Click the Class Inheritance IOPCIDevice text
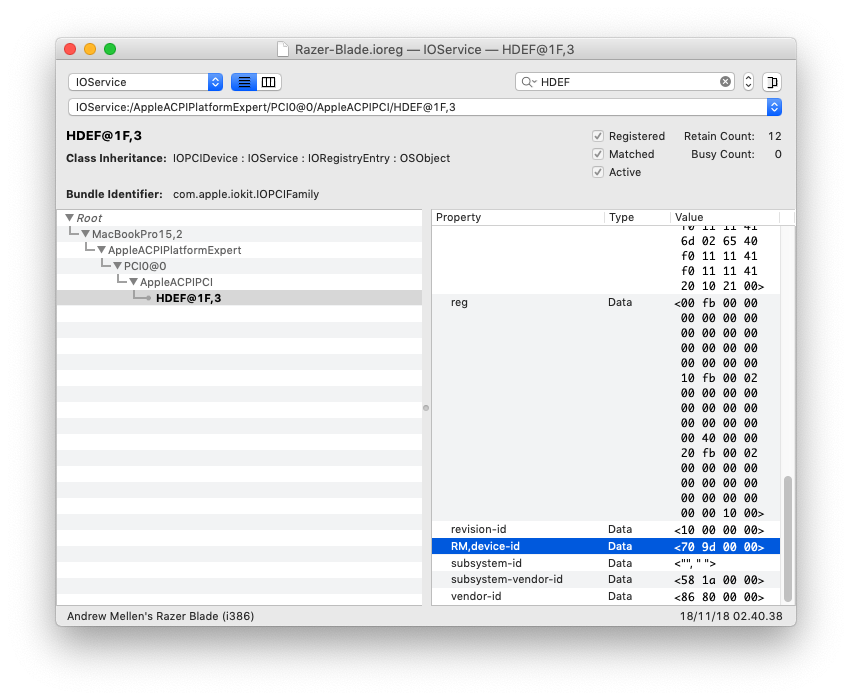This screenshot has width=852, height=700. click(x=205, y=158)
